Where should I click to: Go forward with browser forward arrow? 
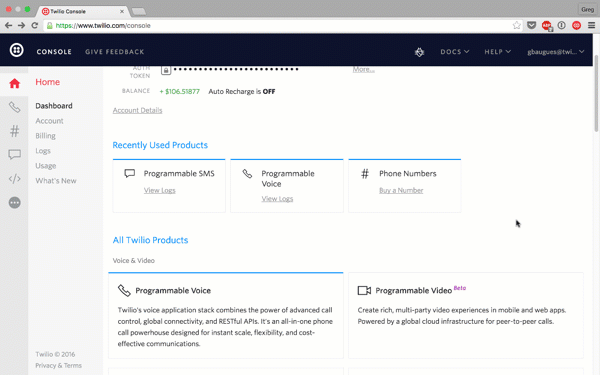coord(21,25)
